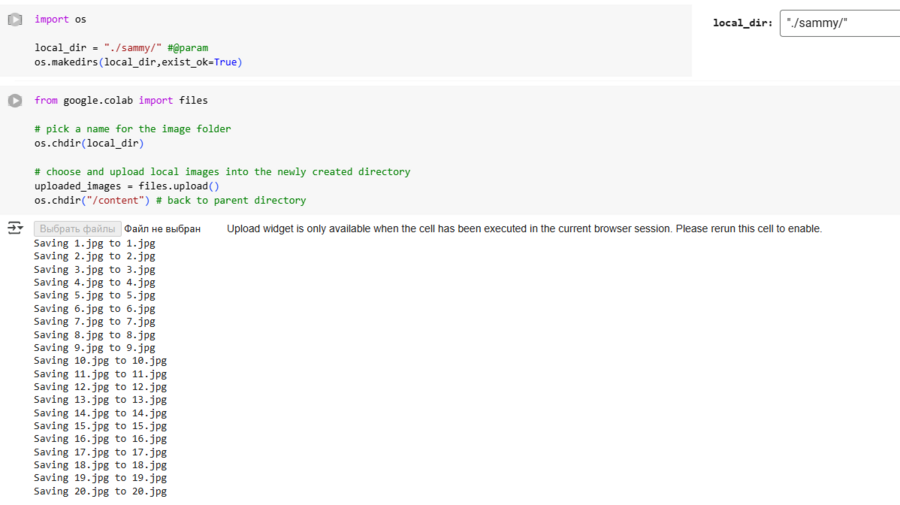Click the os.chdir("/content") code line
The height and width of the screenshot is (505, 900).
point(170,200)
